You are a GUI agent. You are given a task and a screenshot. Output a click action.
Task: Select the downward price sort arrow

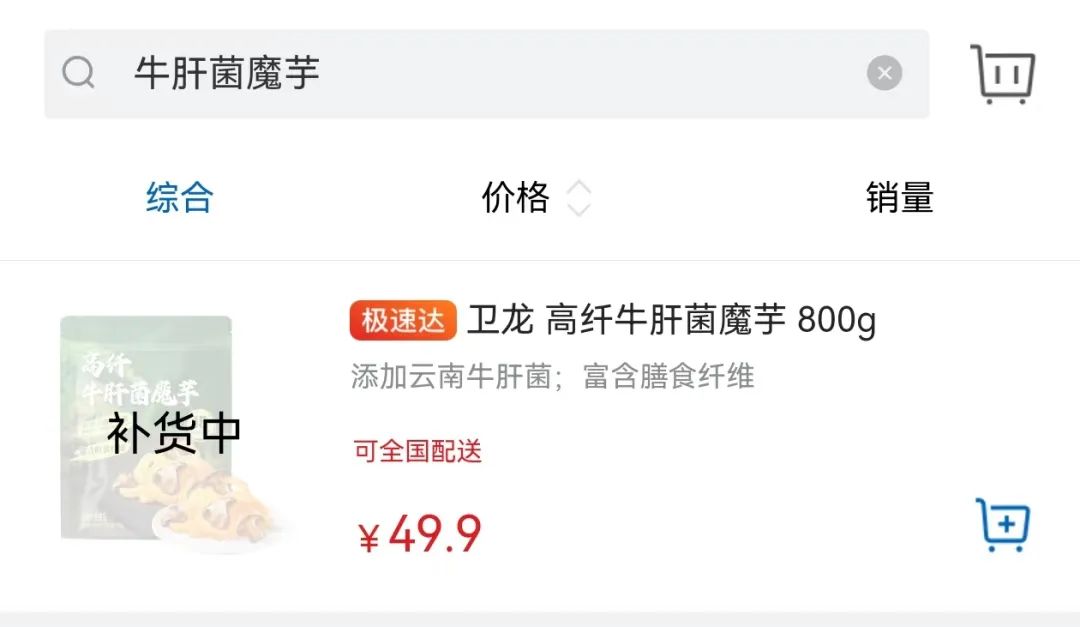tap(579, 209)
